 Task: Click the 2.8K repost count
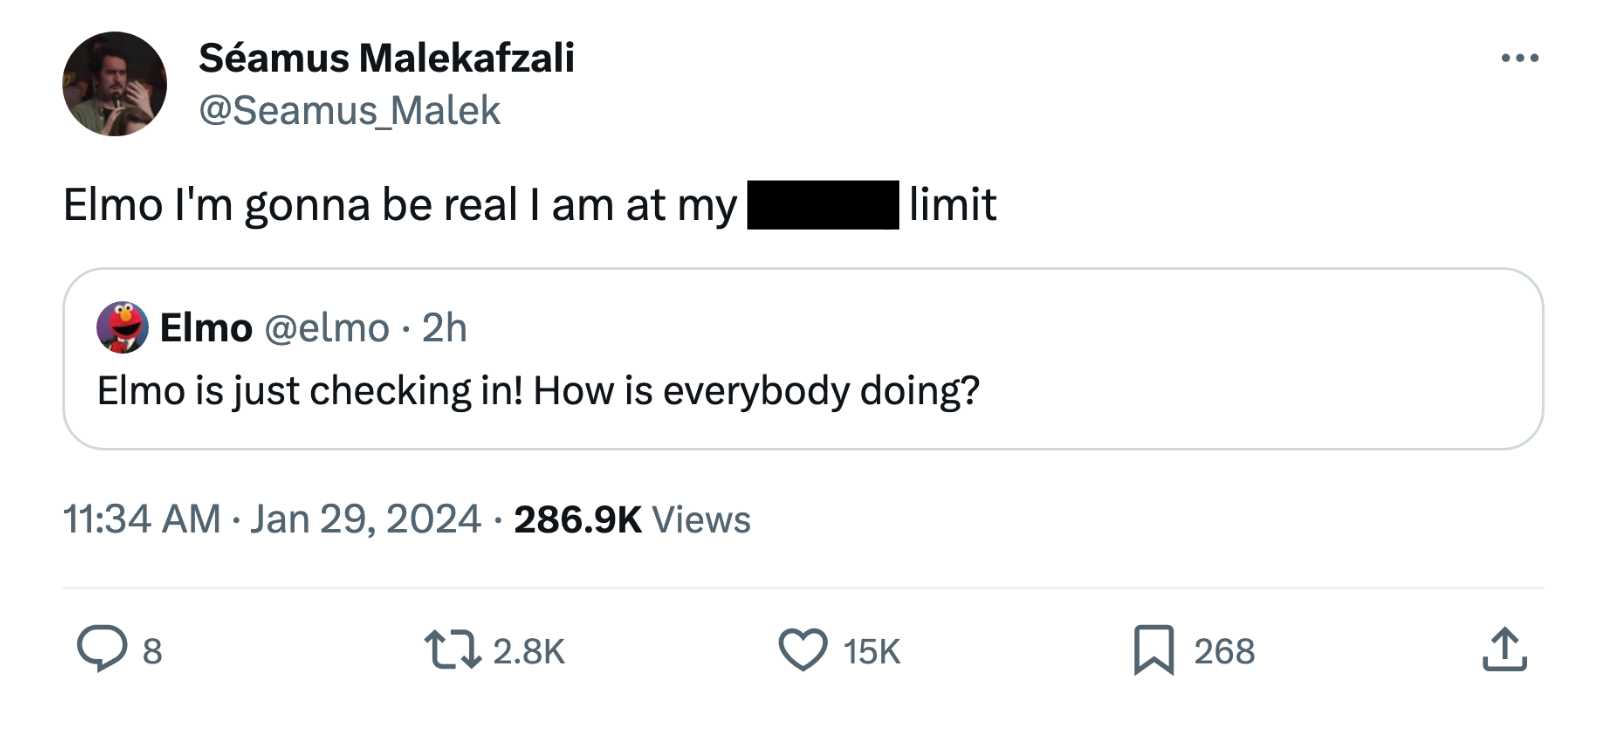tap(529, 651)
